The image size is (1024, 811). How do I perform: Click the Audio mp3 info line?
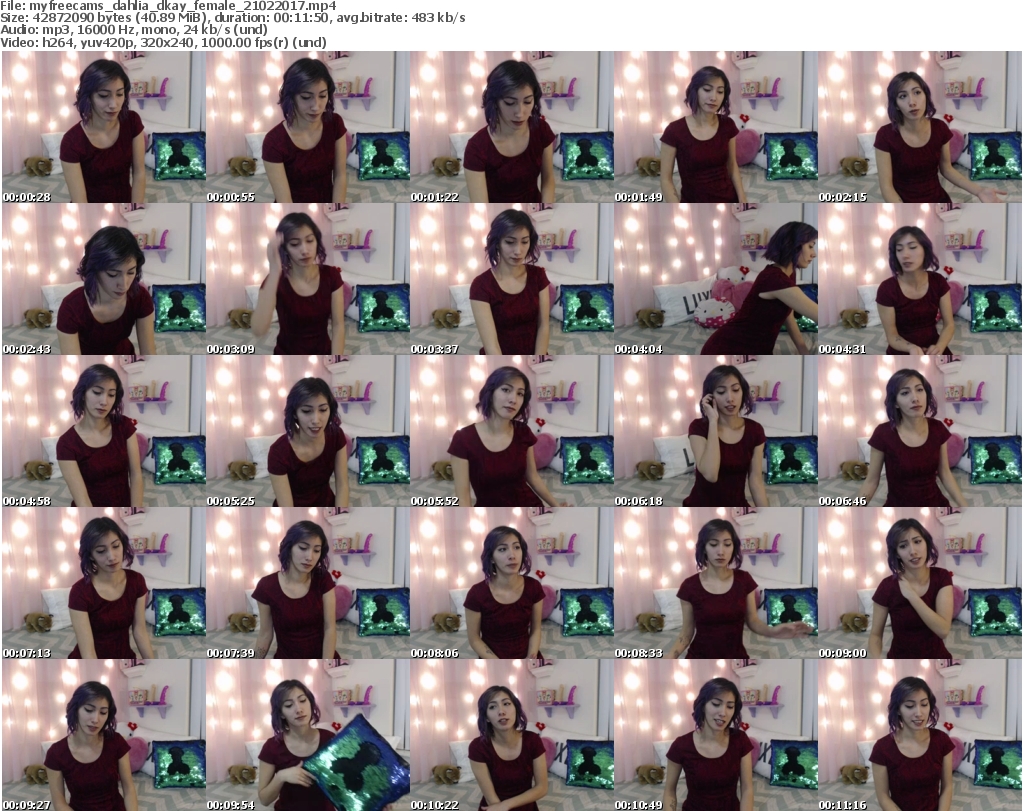(x=134, y=30)
